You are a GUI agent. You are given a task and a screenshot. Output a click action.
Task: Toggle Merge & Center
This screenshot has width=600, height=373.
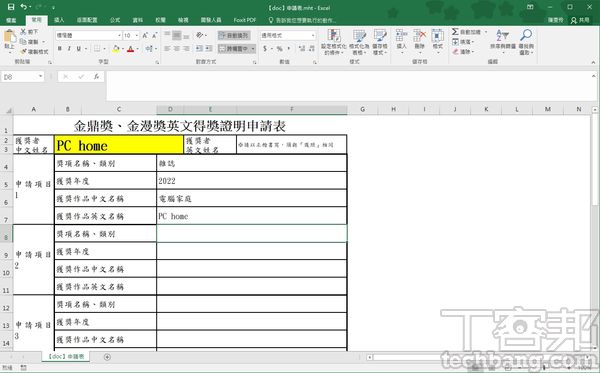(x=233, y=49)
